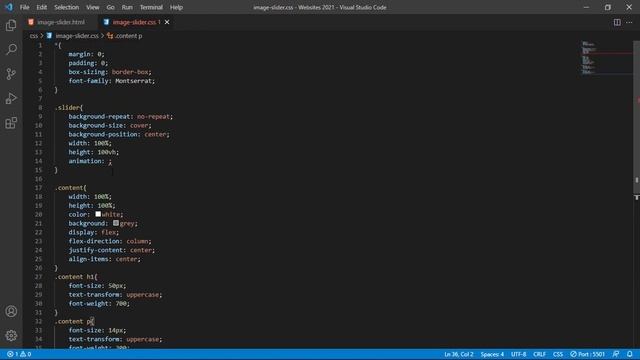The height and width of the screenshot is (360, 640).
Task: Split the editor to the right
Action: (x=617, y=22)
